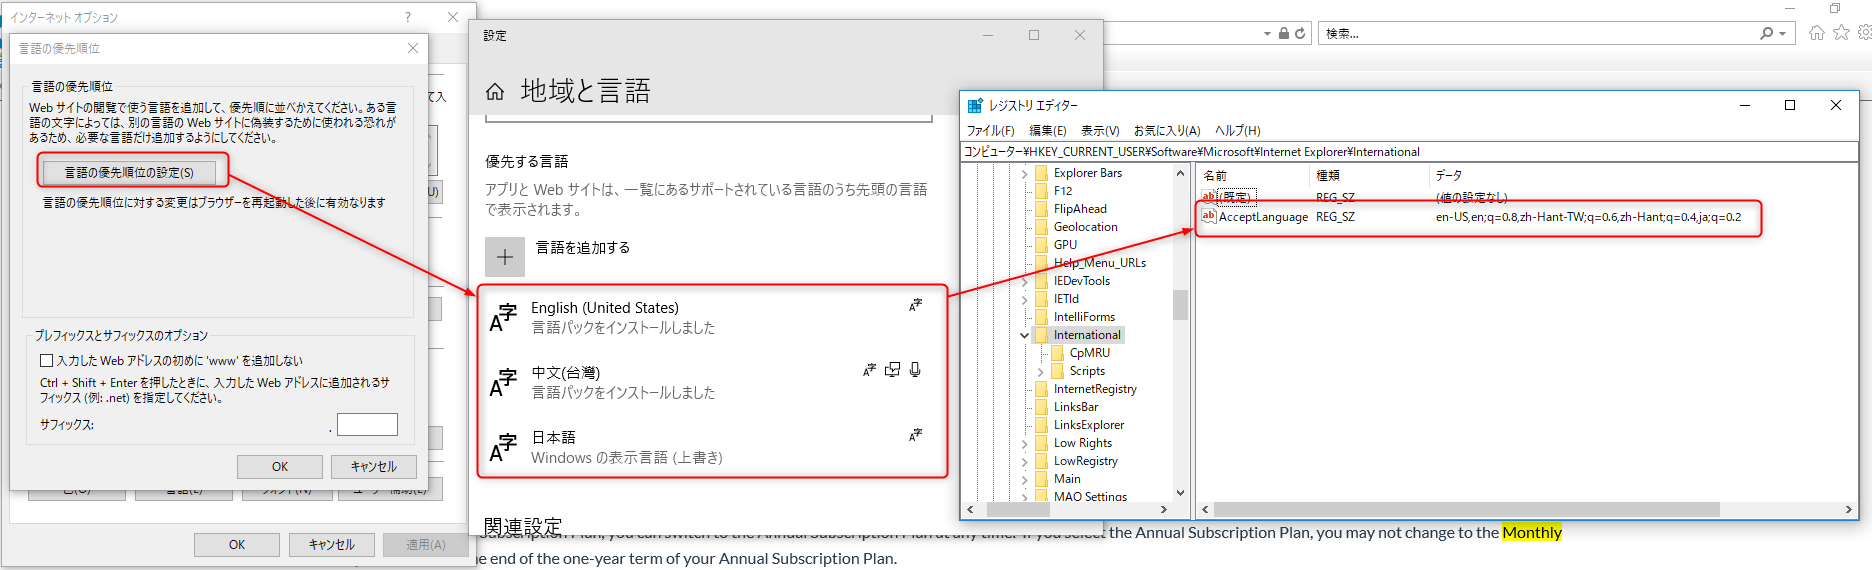Expand the Explorer Bars registry key
The width and height of the screenshot is (1872, 570).
coord(1024,173)
